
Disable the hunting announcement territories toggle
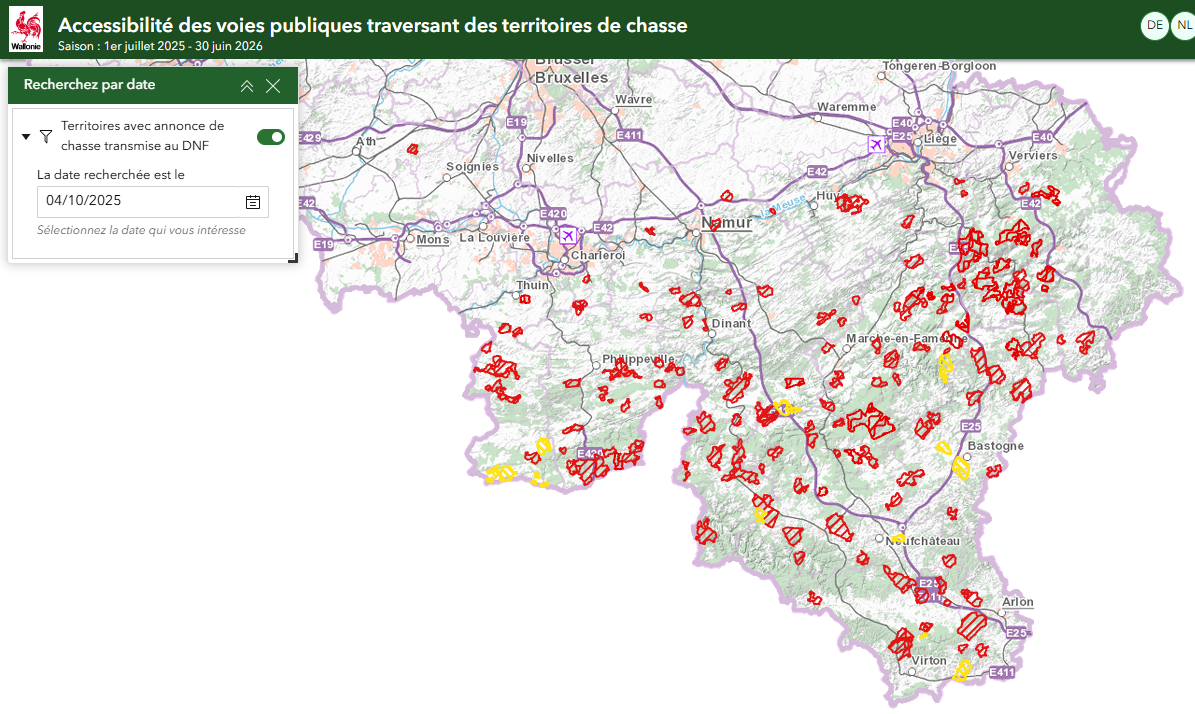tap(270, 137)
